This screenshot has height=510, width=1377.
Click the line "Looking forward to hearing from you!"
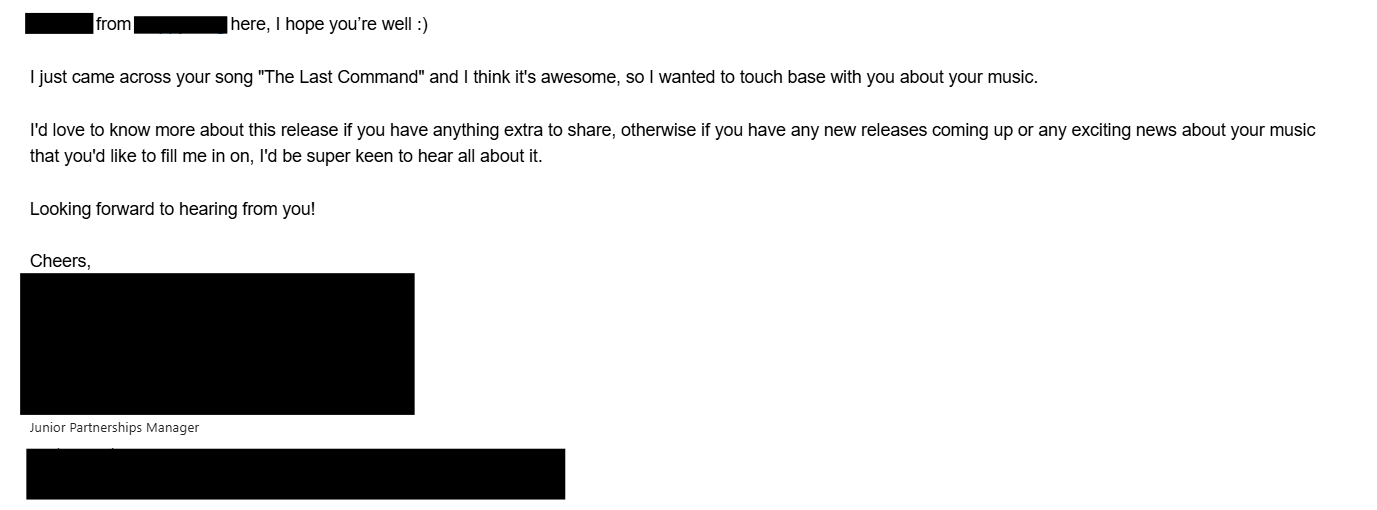click(x=172, y=209)
